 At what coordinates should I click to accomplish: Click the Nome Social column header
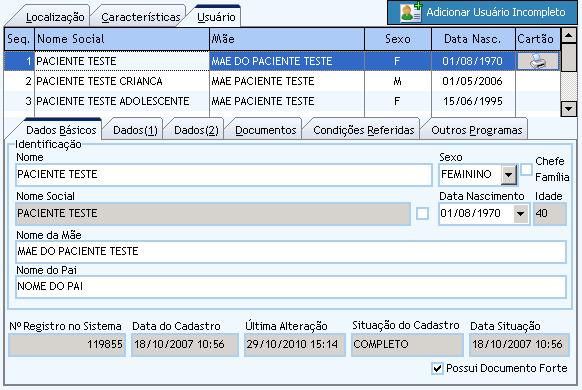122,39
